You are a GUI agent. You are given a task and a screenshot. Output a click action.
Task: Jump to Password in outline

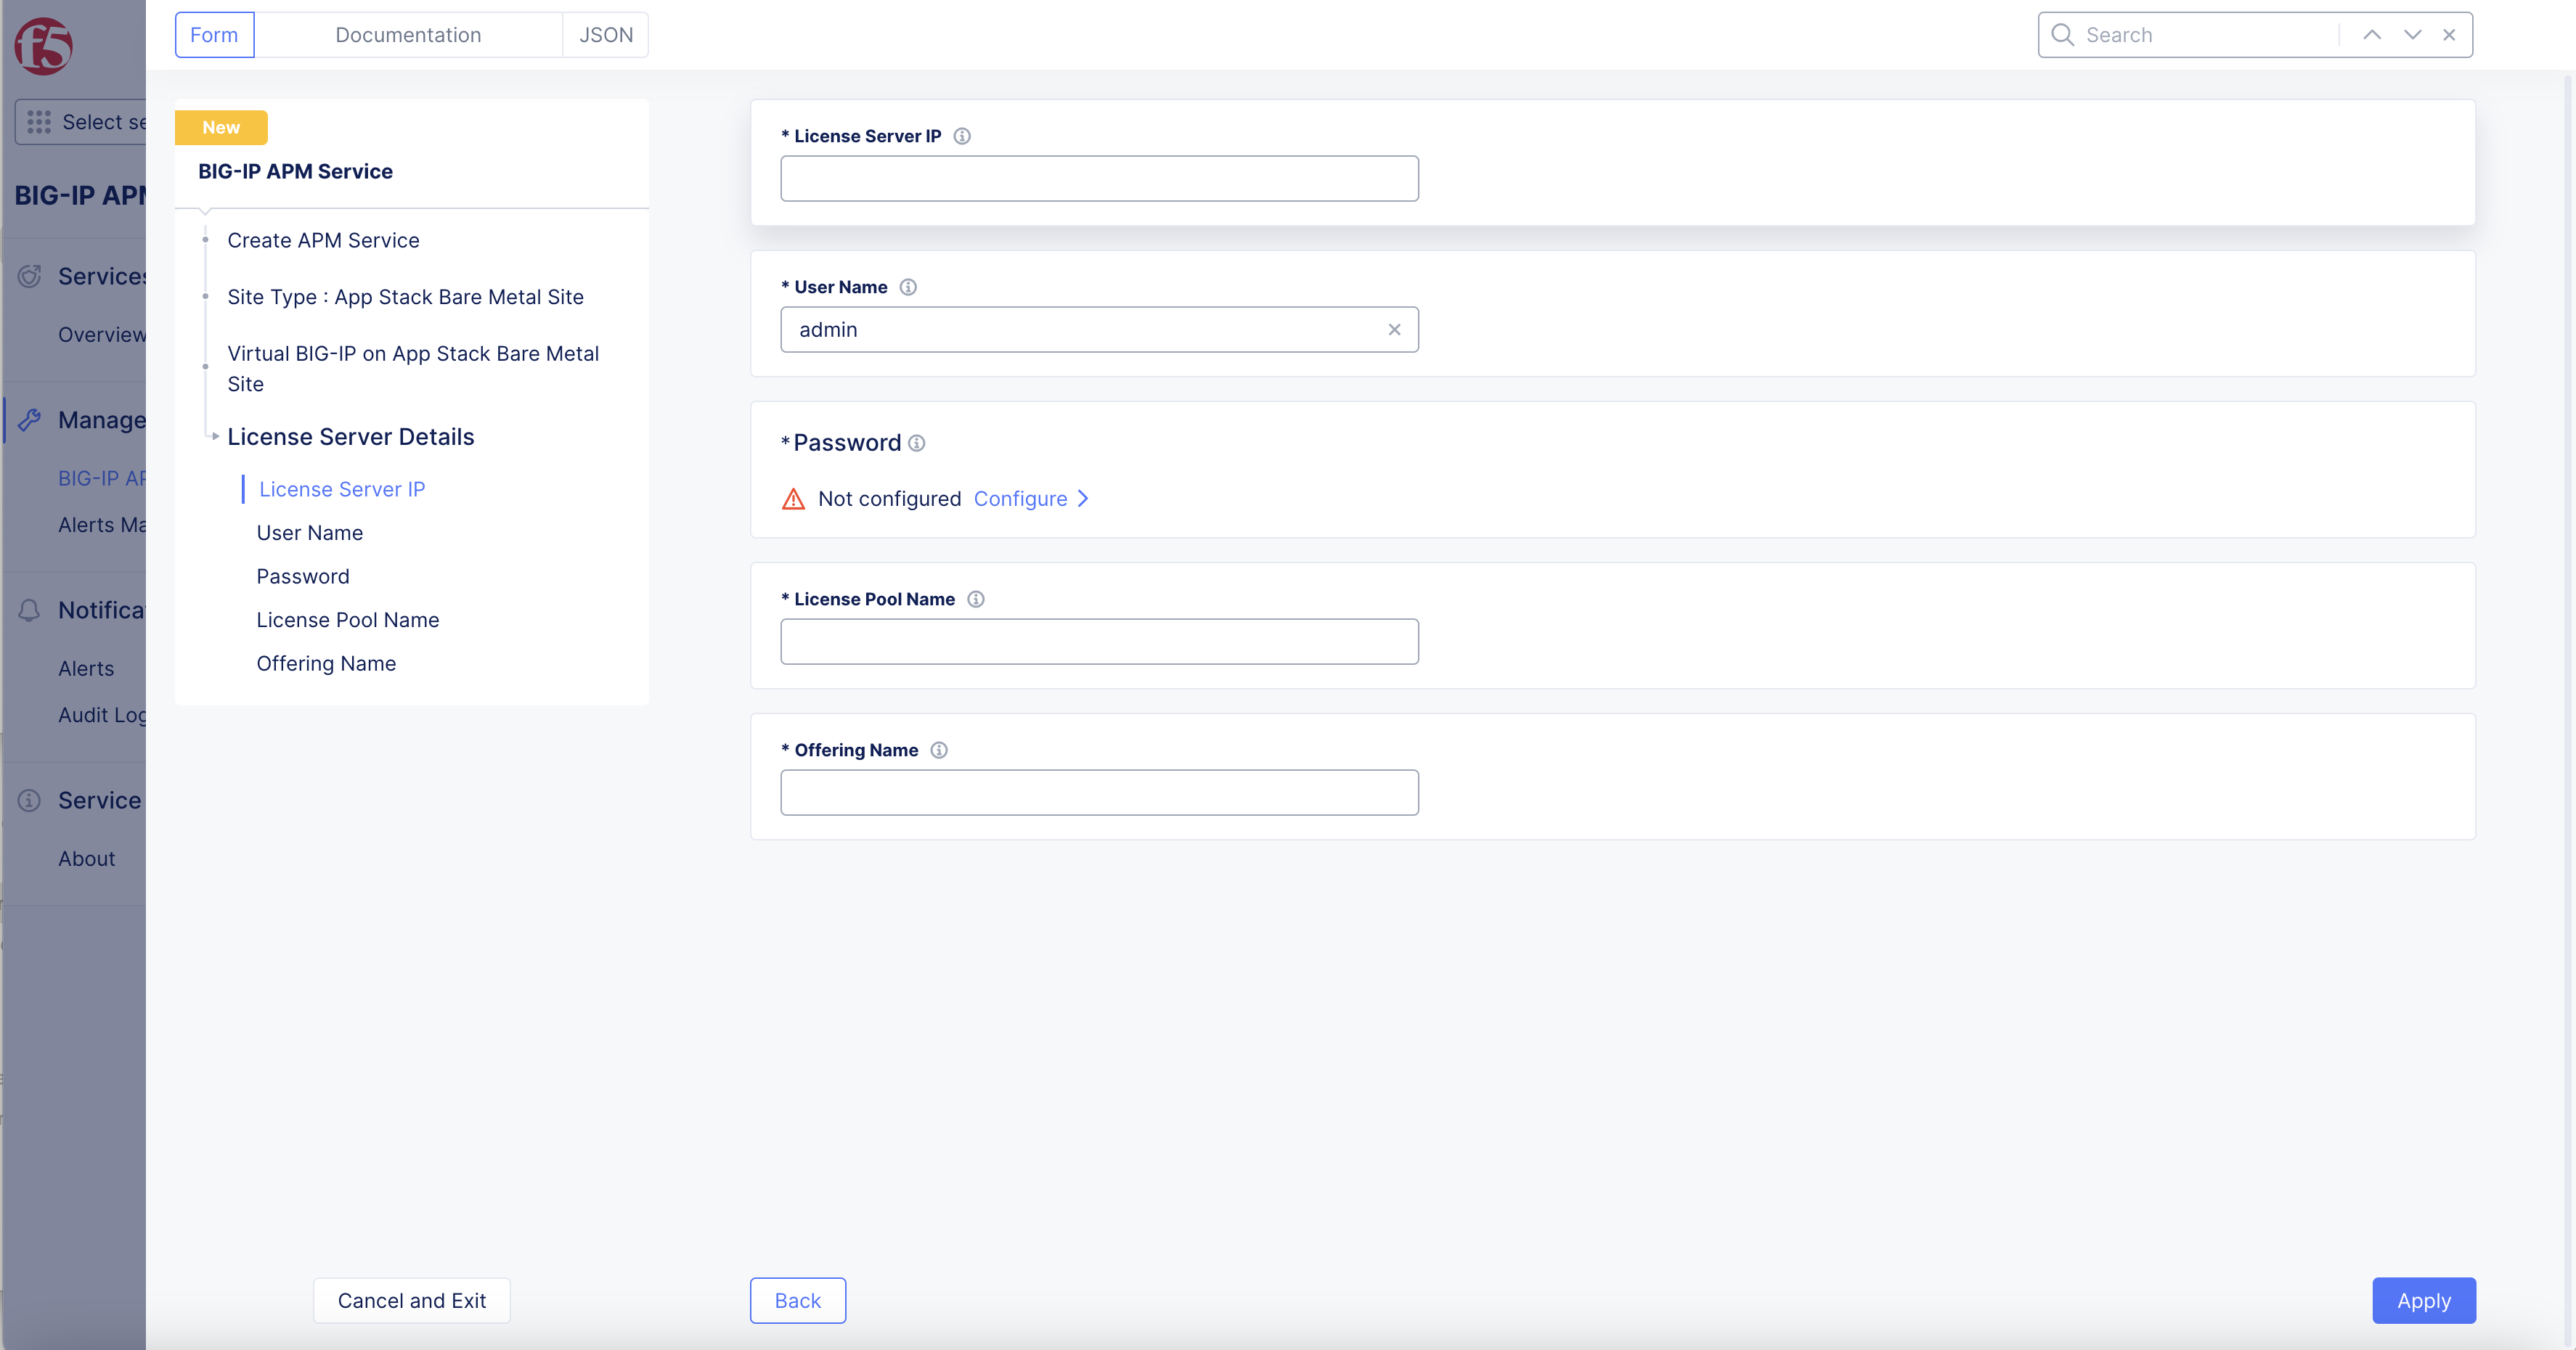pyautogui.click(x=303, y=577)
